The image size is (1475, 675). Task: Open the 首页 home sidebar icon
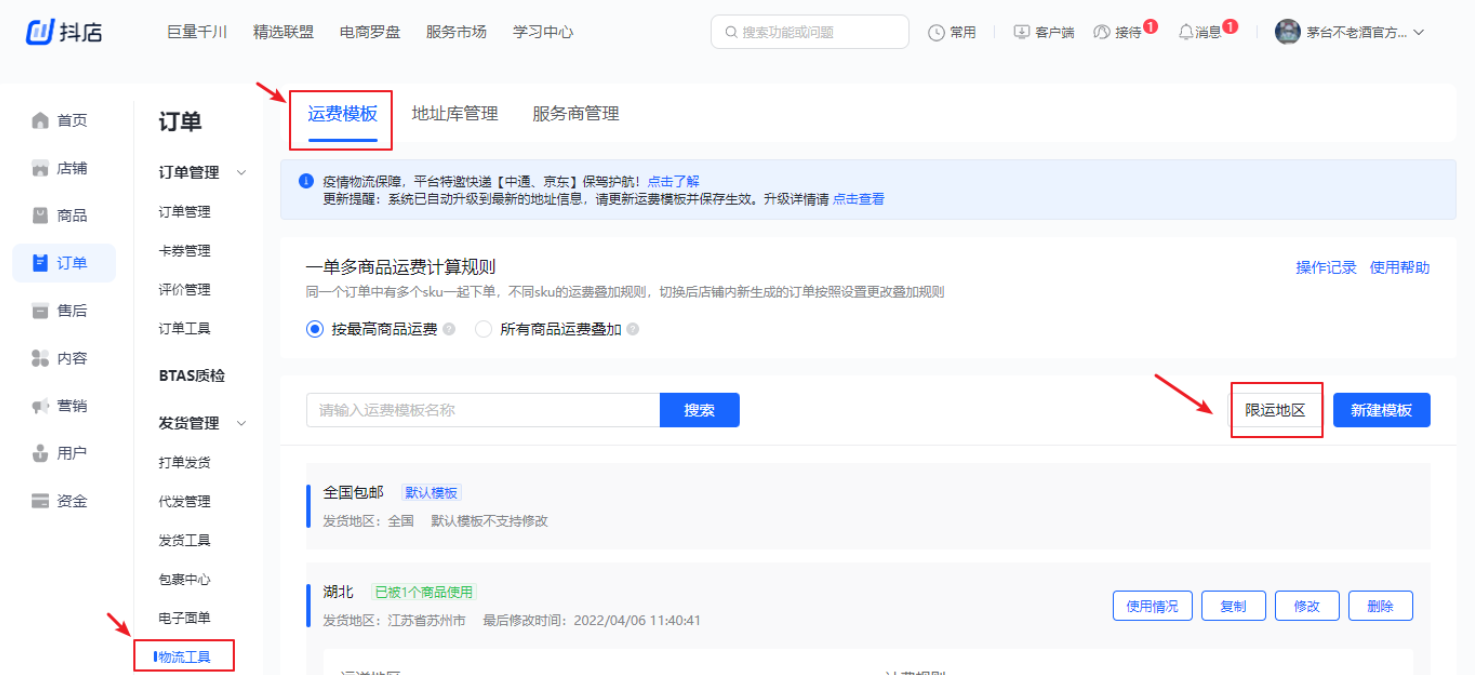pos(40,121)
